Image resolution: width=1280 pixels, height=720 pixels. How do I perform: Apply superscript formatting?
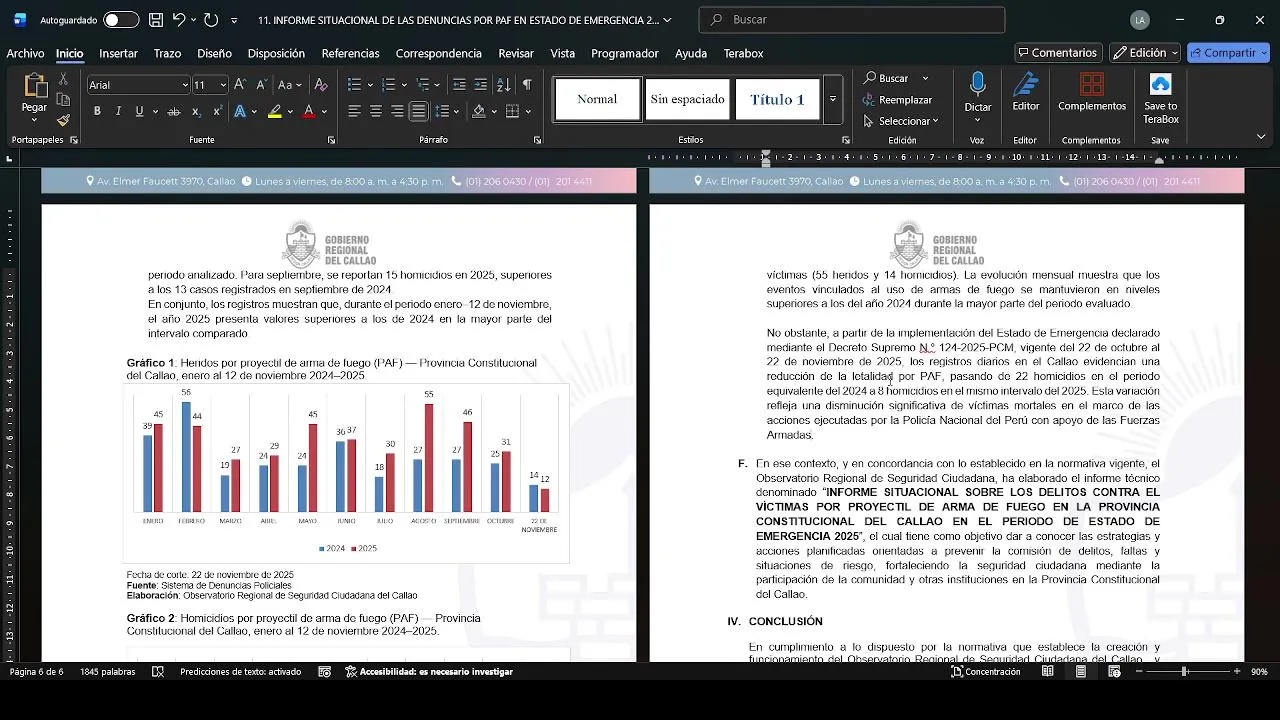[217, 111]
